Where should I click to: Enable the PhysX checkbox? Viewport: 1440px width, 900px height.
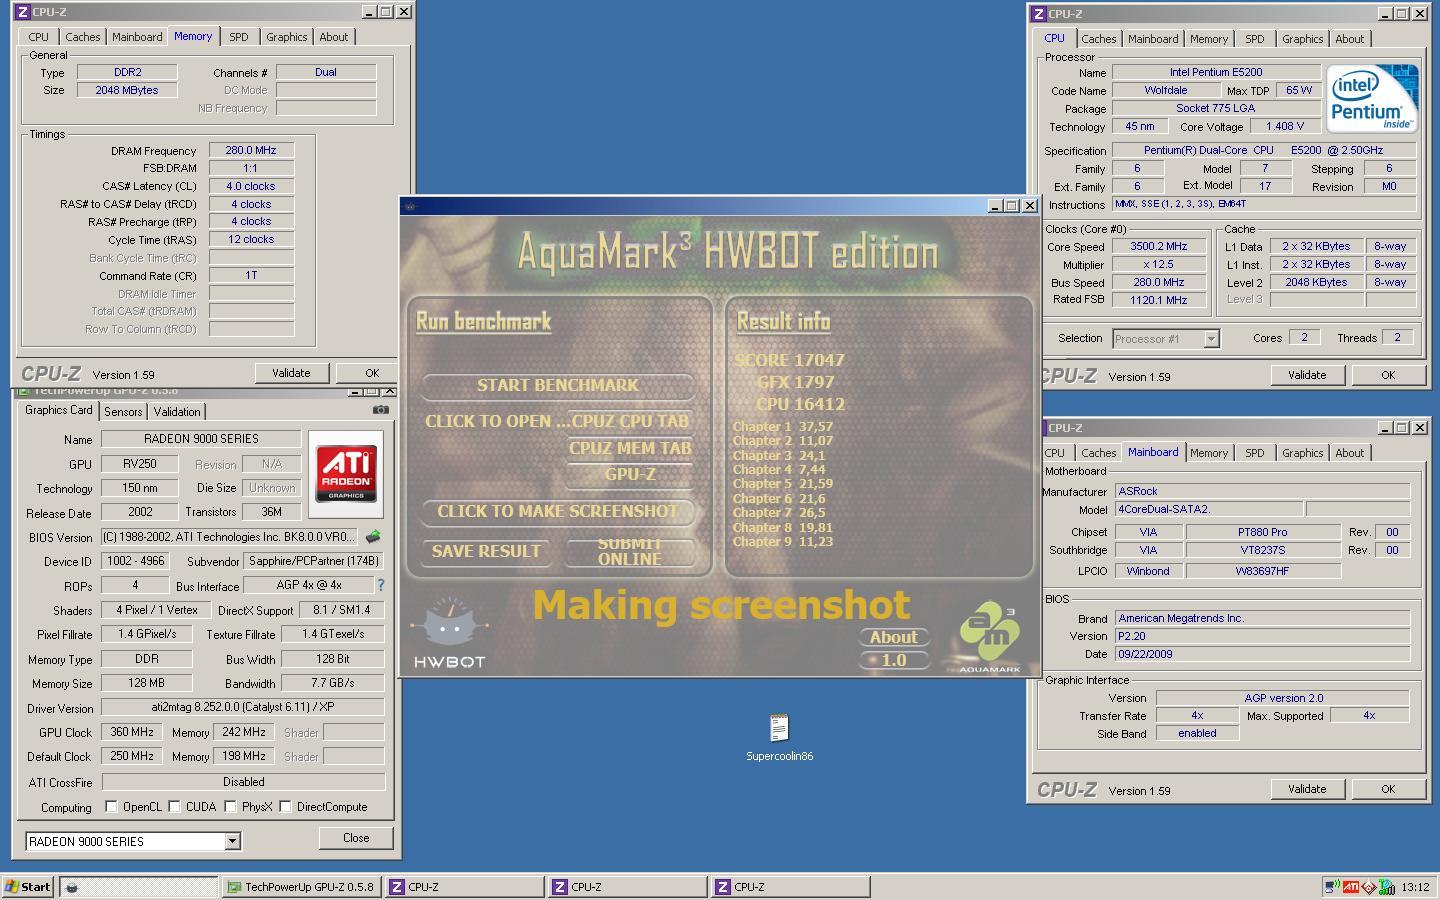tap(230, 807)
